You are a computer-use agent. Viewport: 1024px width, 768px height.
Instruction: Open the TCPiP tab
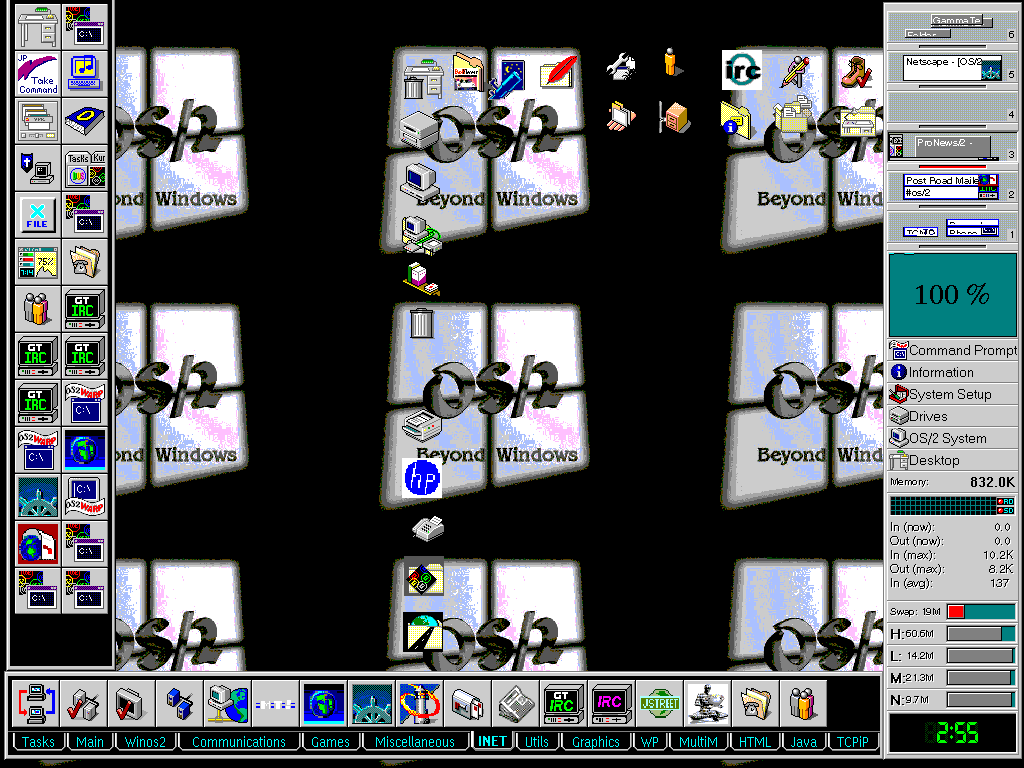tap(853, 742)
